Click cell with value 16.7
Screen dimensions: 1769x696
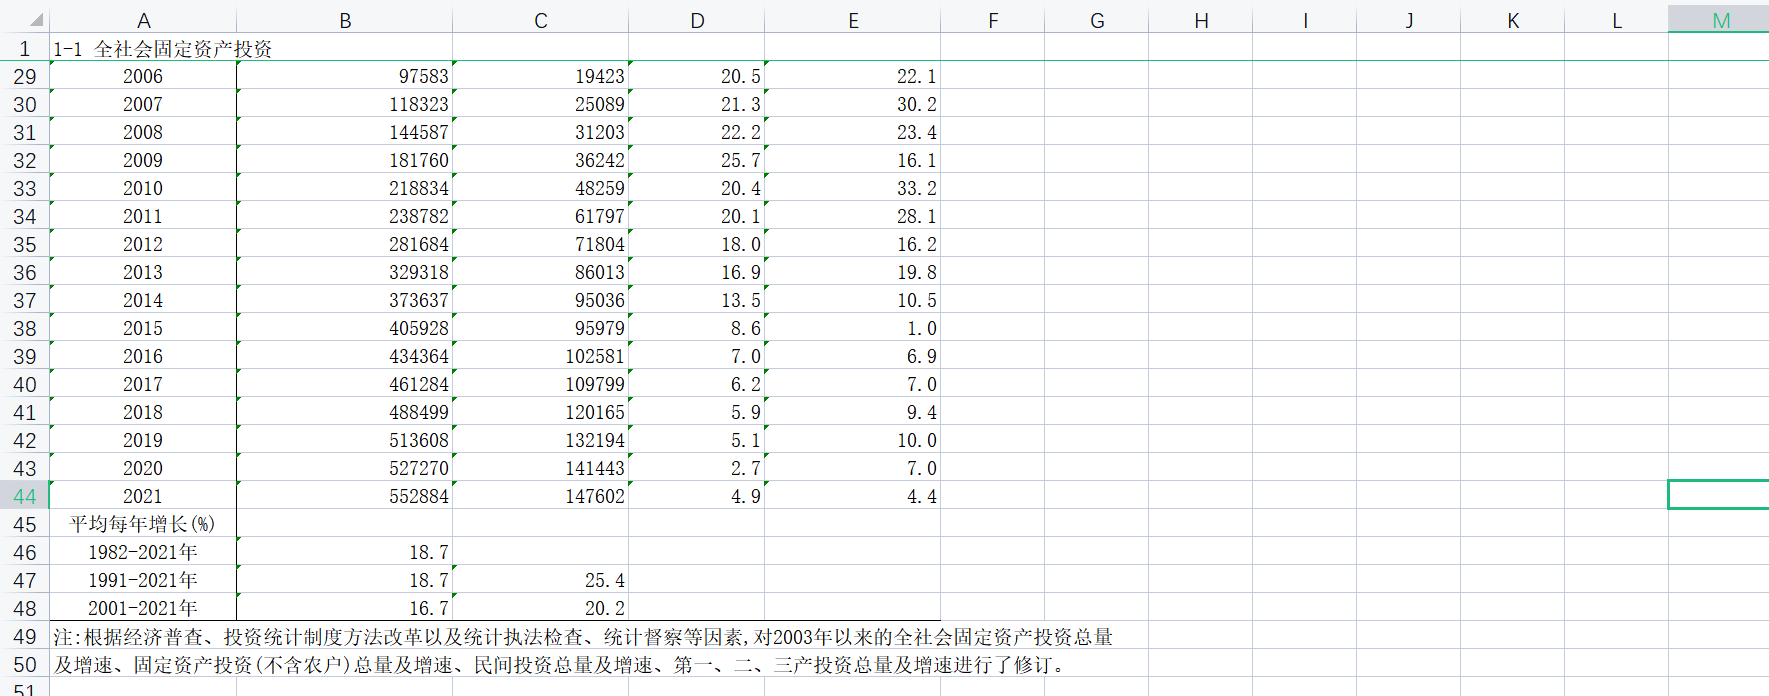pyautogui.click(x=345, y=608)
